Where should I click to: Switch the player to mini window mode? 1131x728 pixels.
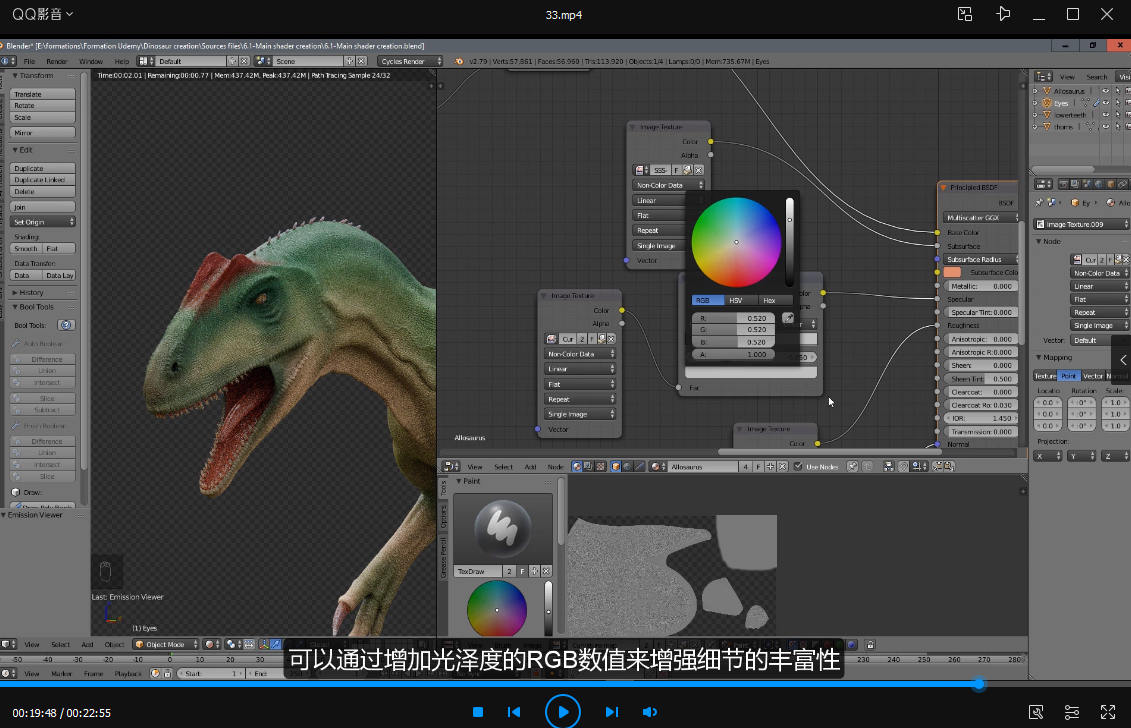[965, 14]
